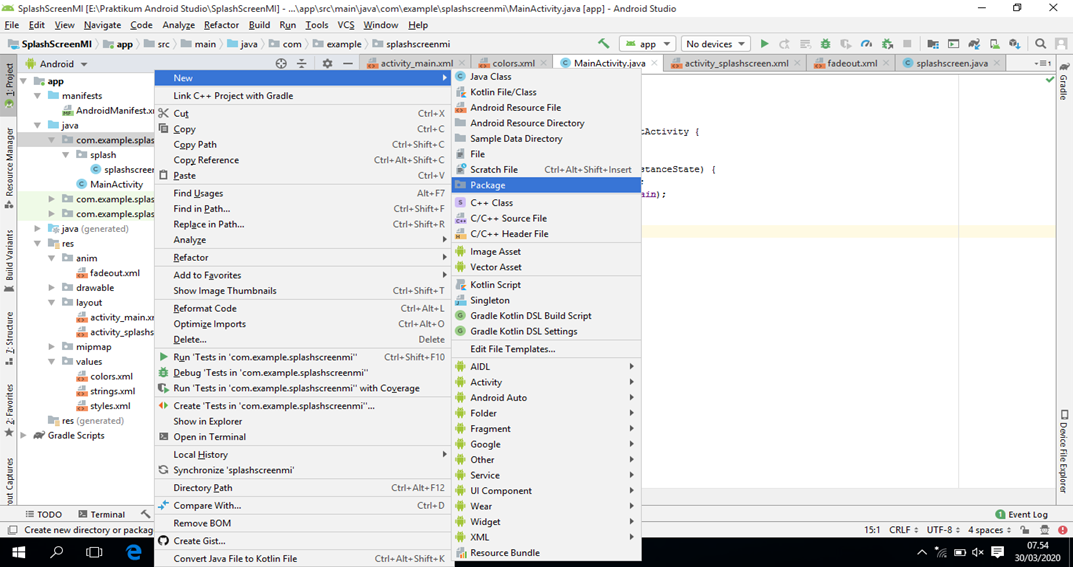The height and width of the screenshot is (567, 1073).
Task: Click the 4 spaces indent entry
Action: (x=990, y=530)
